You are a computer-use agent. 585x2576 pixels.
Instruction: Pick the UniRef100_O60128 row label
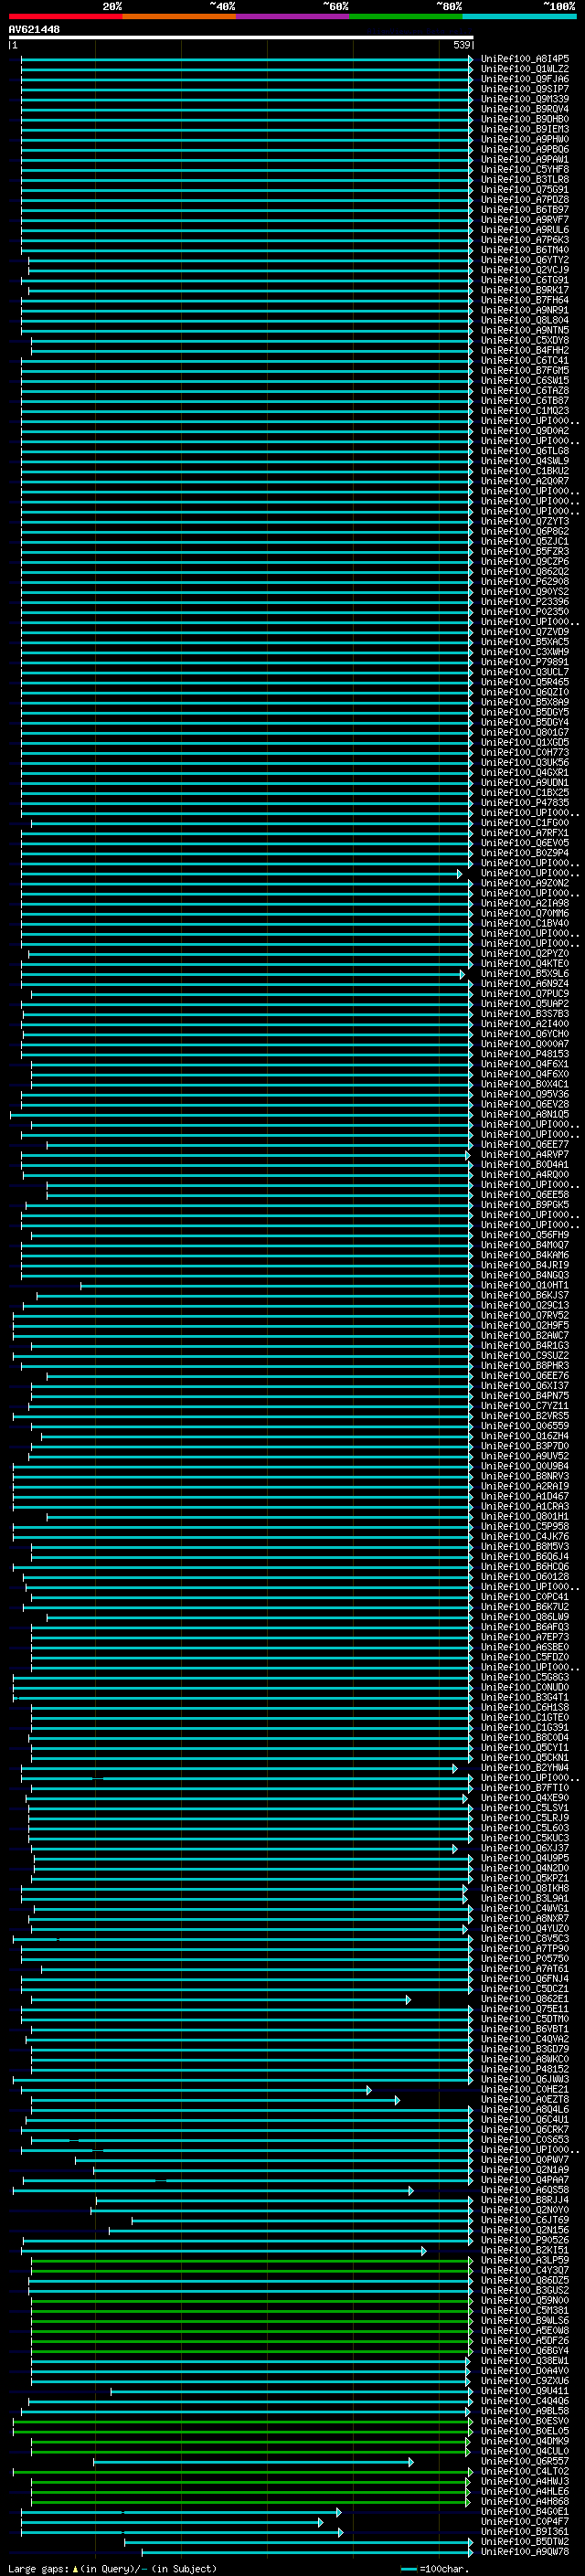pos(524,1577)
